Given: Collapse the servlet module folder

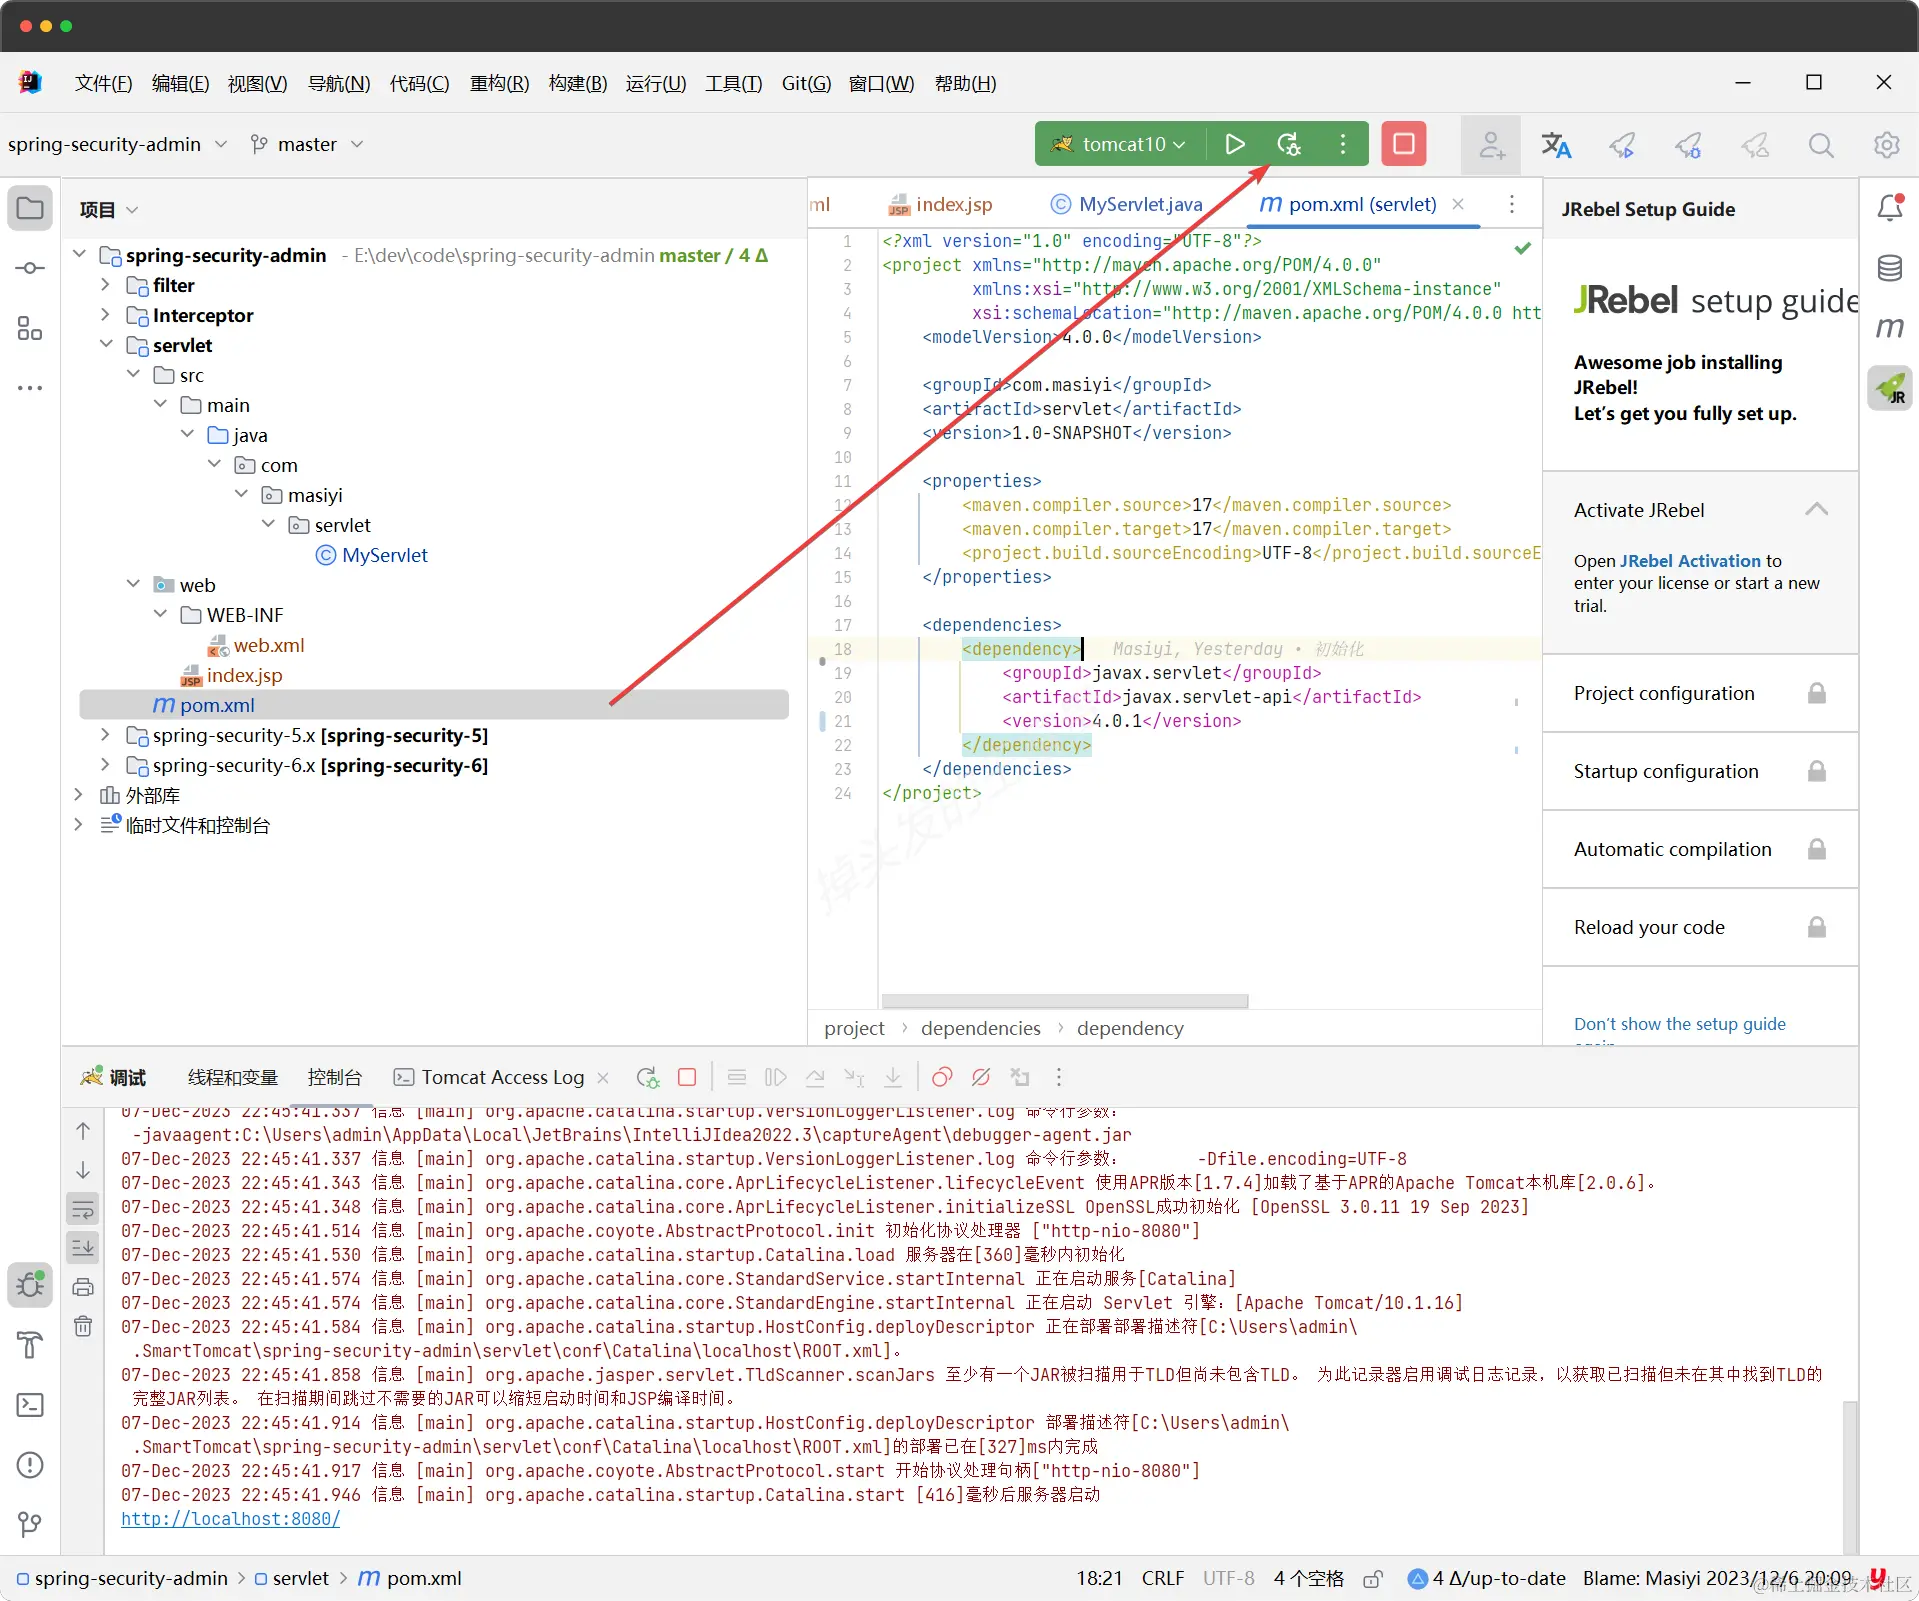Looking at the screenshot, I should [x=105, y=345].
